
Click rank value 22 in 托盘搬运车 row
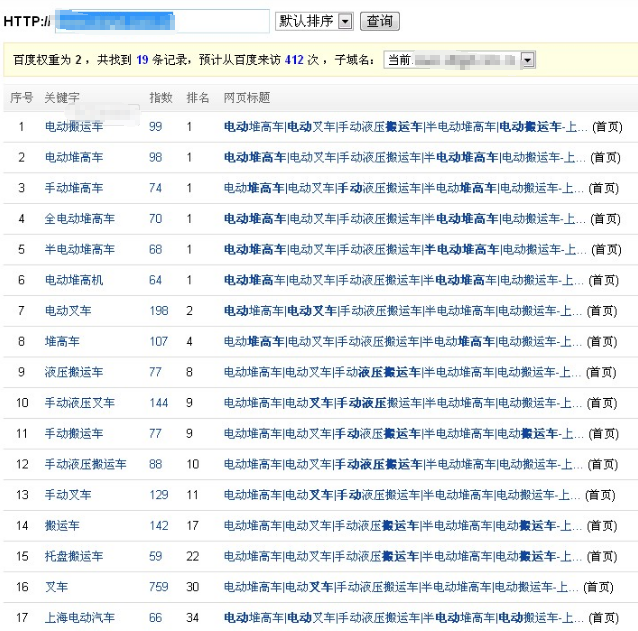tap(192, 556)
